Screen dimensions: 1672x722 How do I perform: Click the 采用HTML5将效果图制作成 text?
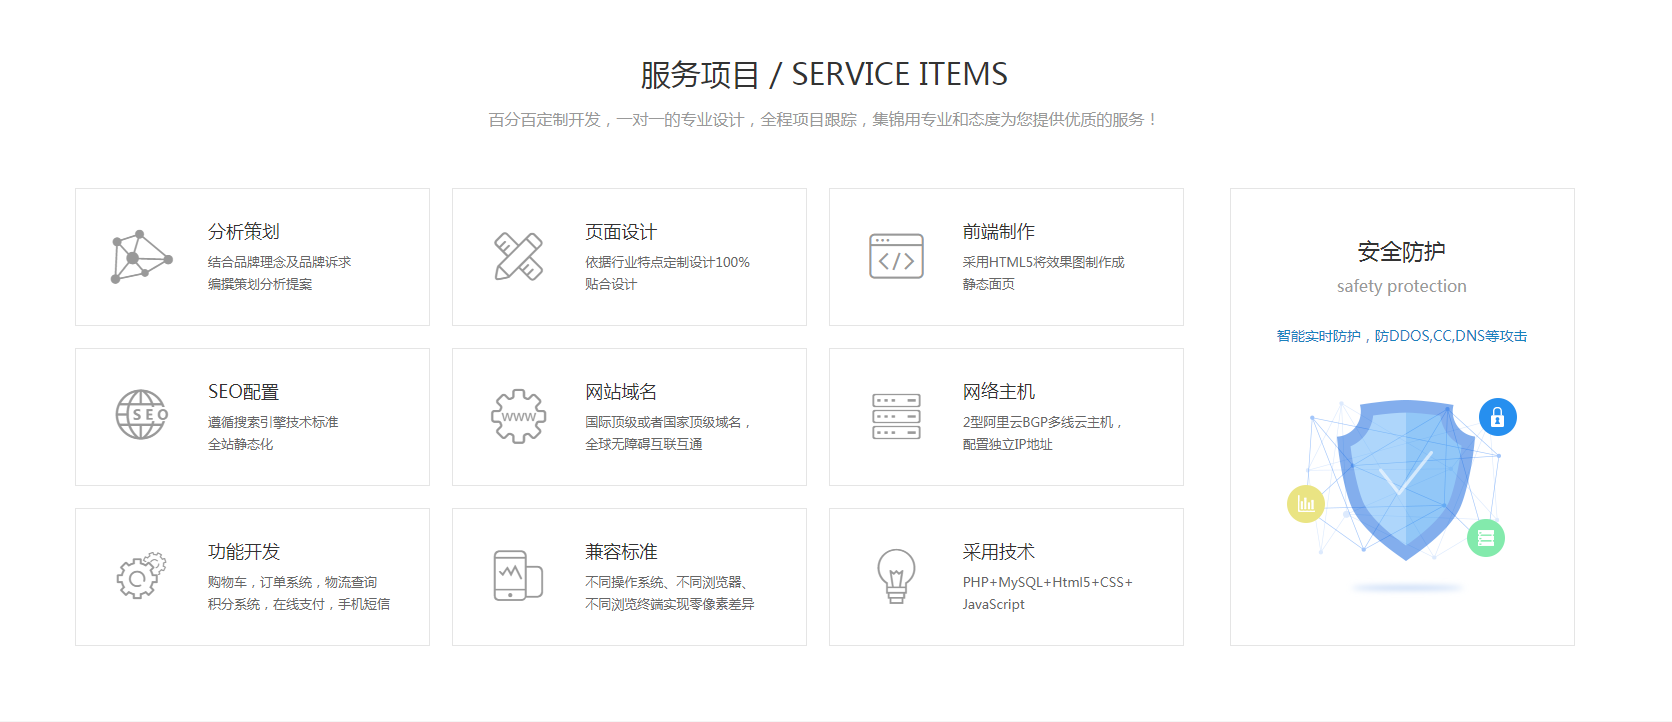(x=1044, y=262)
